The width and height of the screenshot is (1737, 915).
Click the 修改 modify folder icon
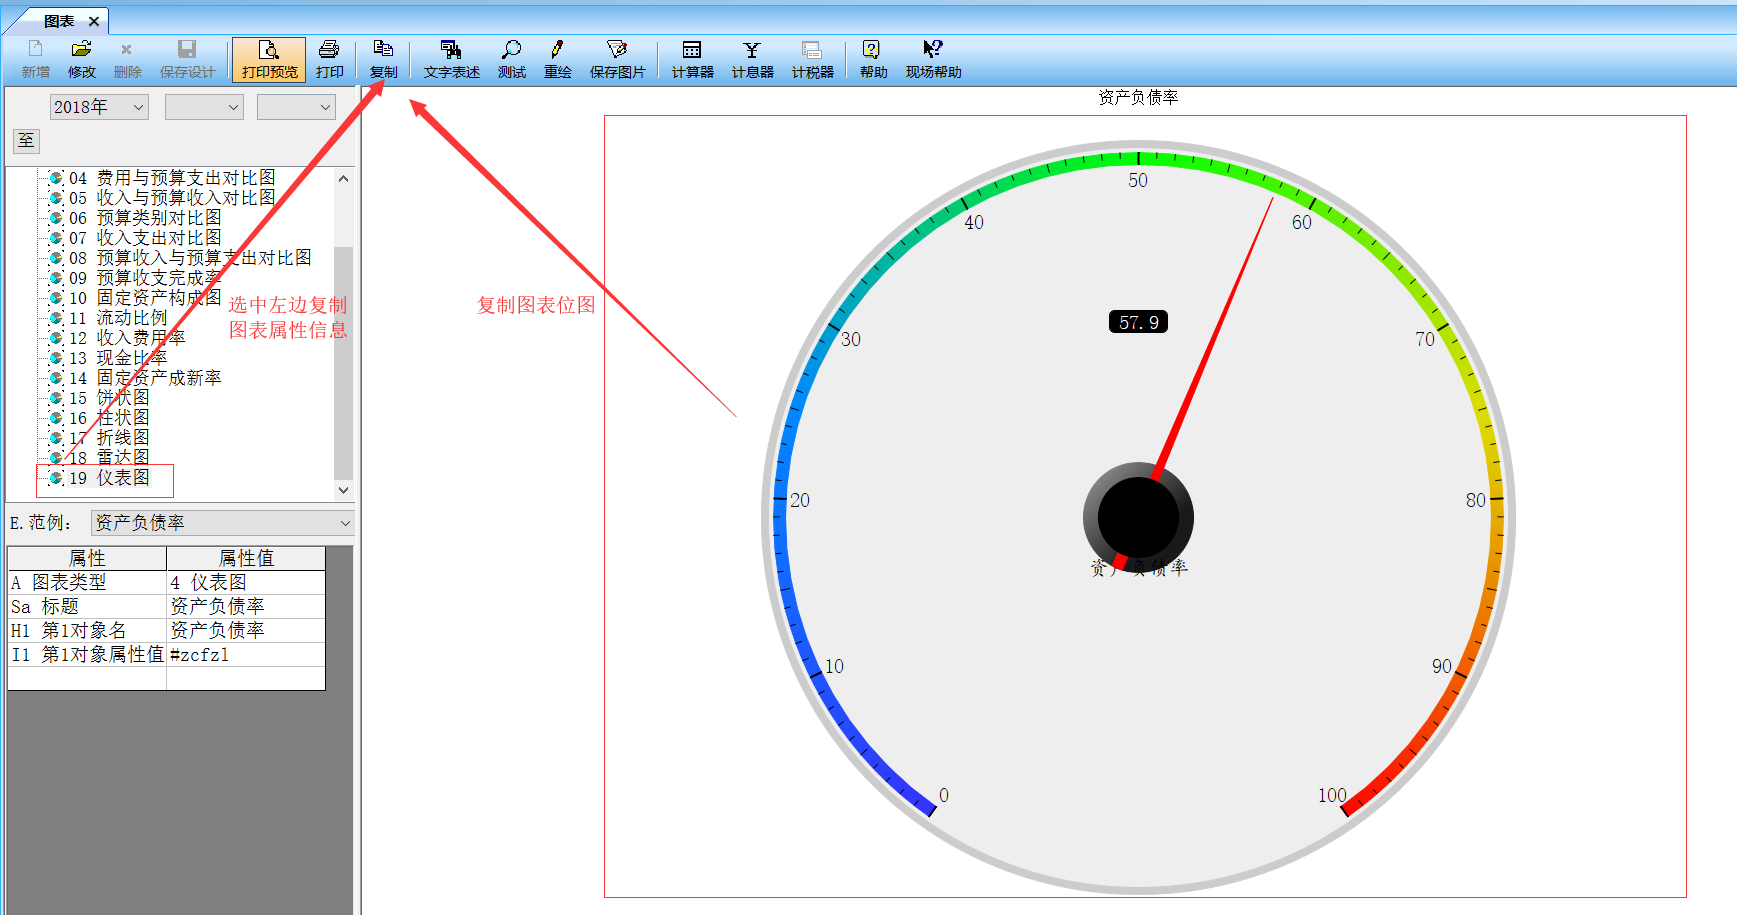click(x=81, y=50)
